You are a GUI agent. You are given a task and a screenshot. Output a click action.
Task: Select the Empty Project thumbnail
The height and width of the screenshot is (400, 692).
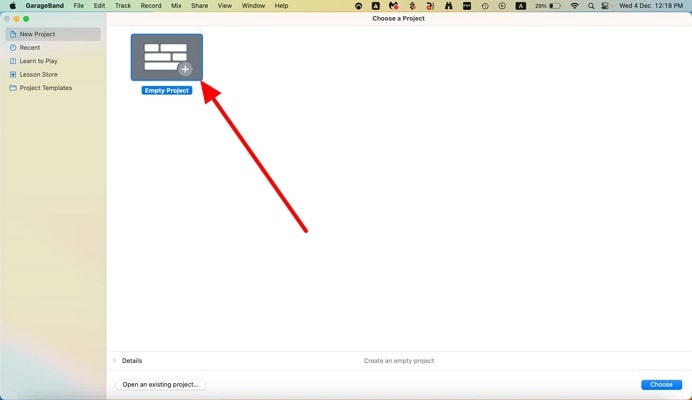click(167, 58)
